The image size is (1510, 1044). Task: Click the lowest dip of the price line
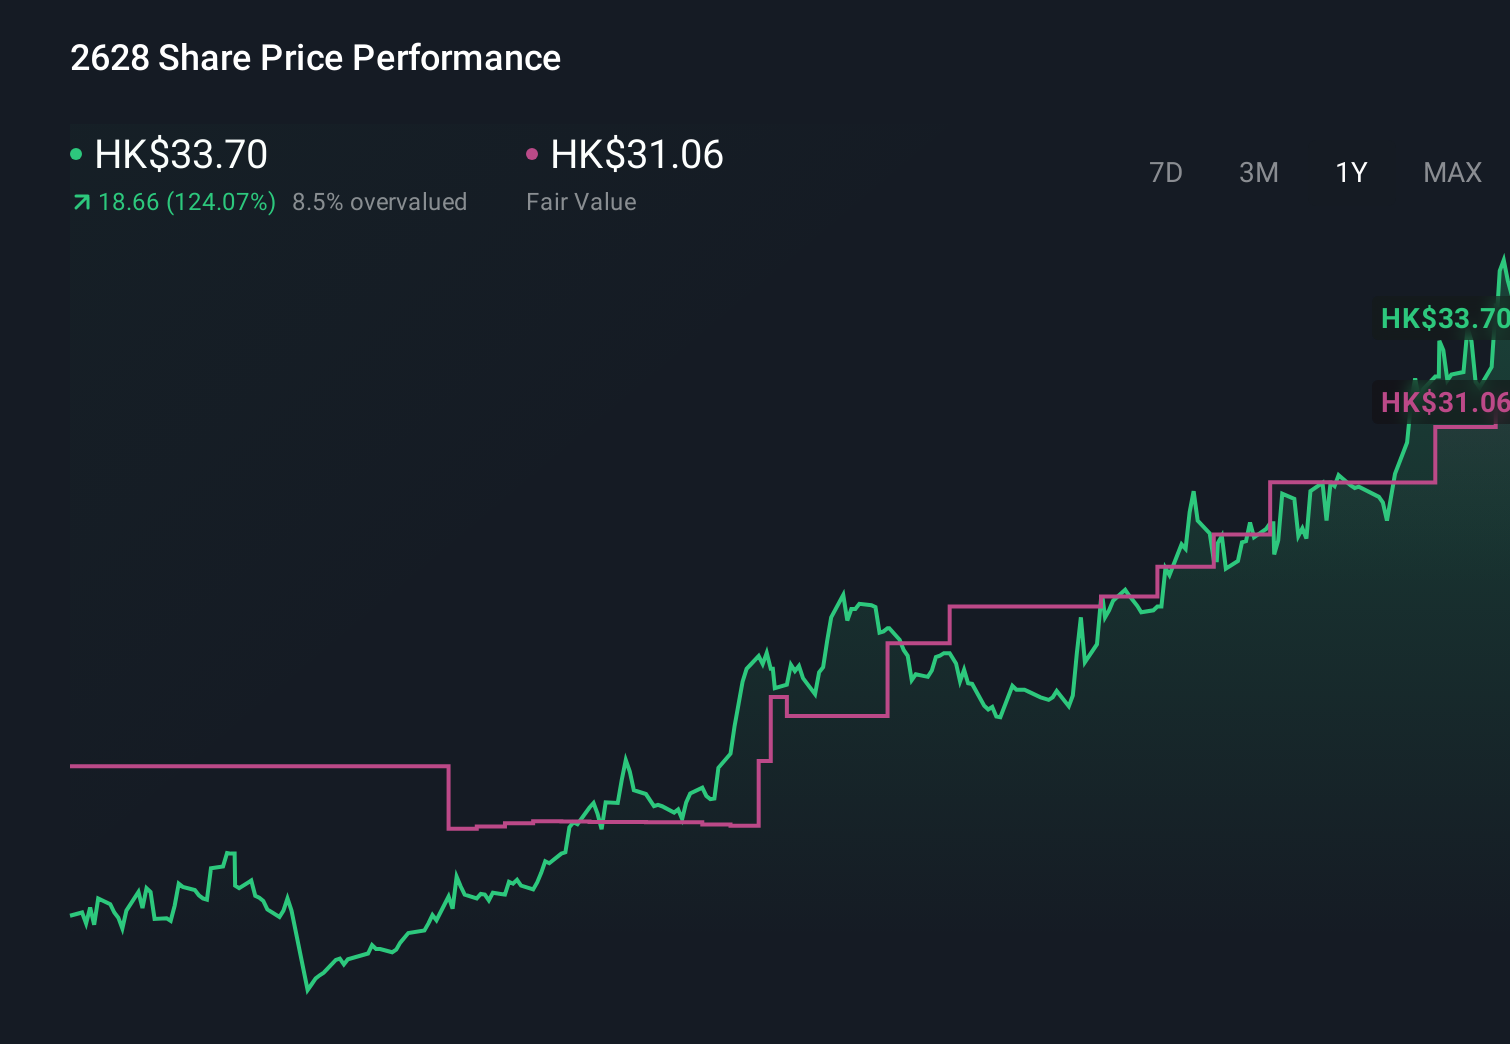[x=305, y=993]
